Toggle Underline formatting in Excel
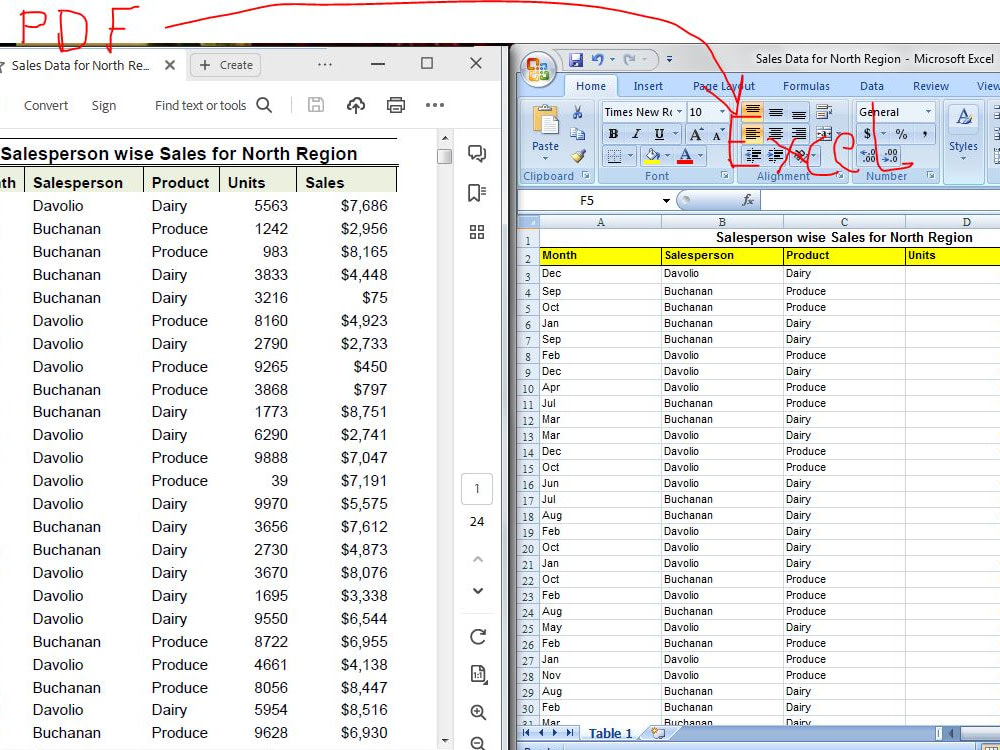 pyautogui.click(x=659, y=134)
